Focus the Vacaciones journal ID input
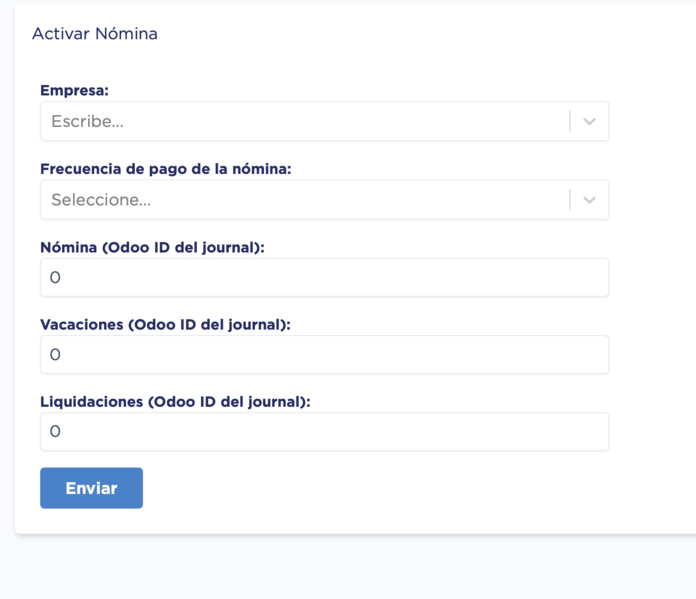 (324, 354)
